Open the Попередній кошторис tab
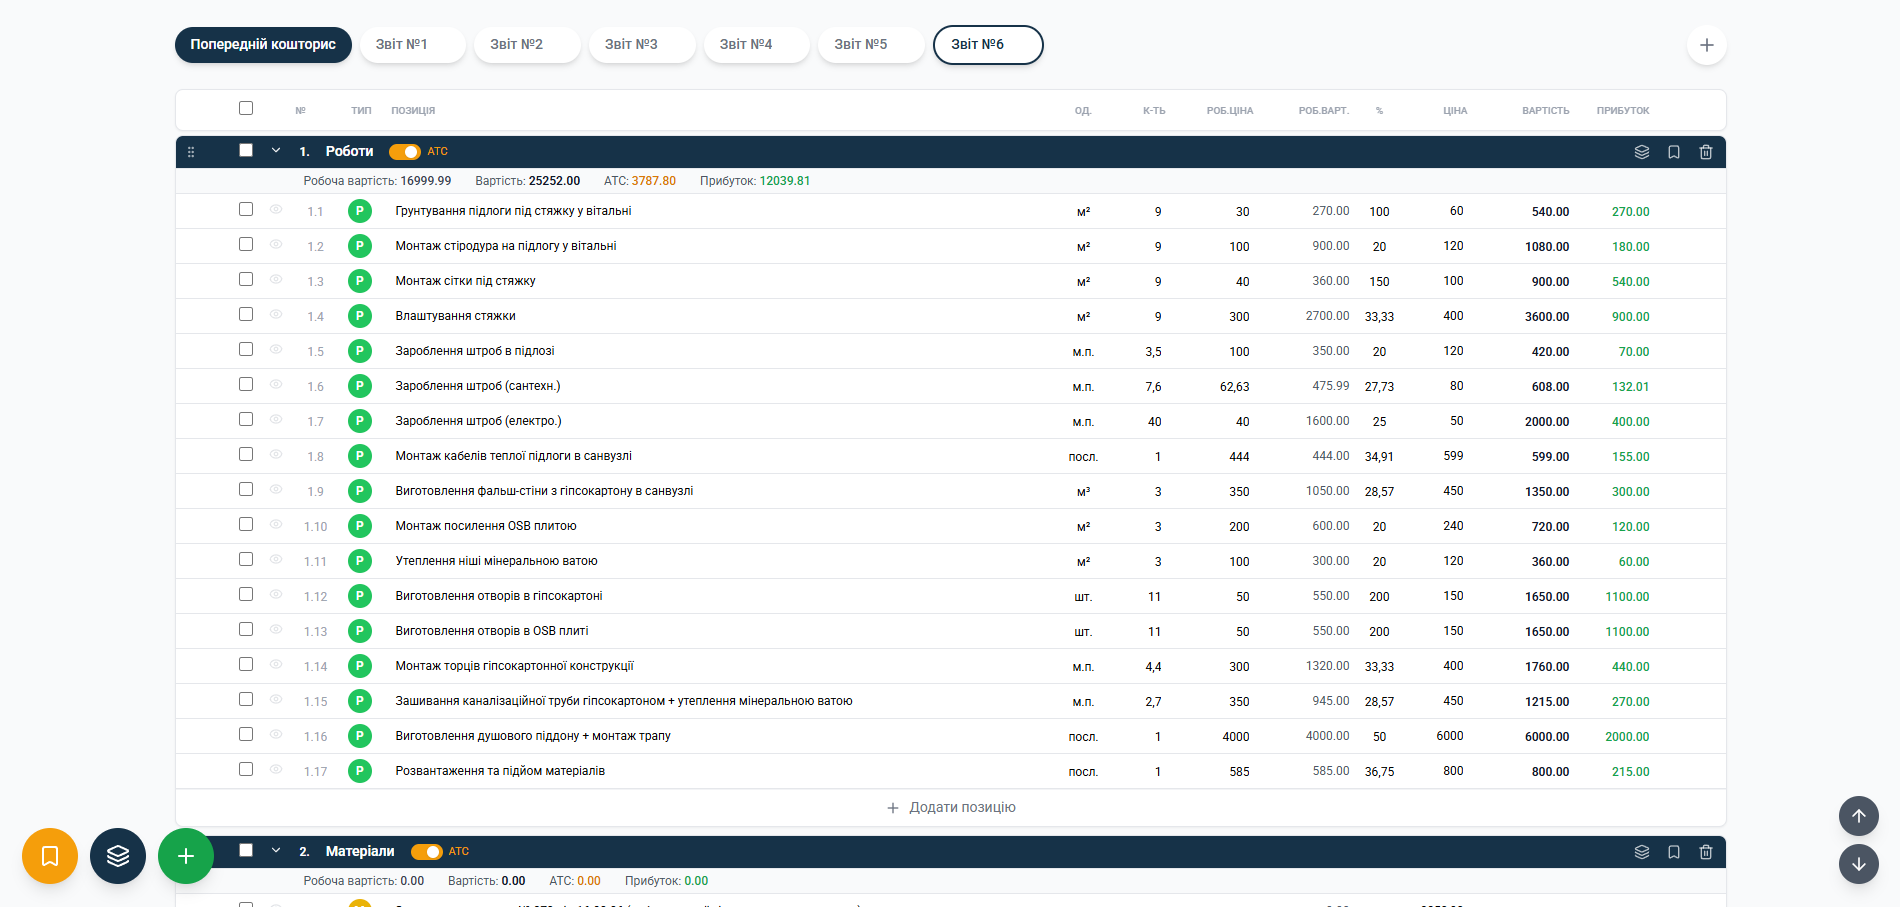1900x907 pixels. point(263,44)
